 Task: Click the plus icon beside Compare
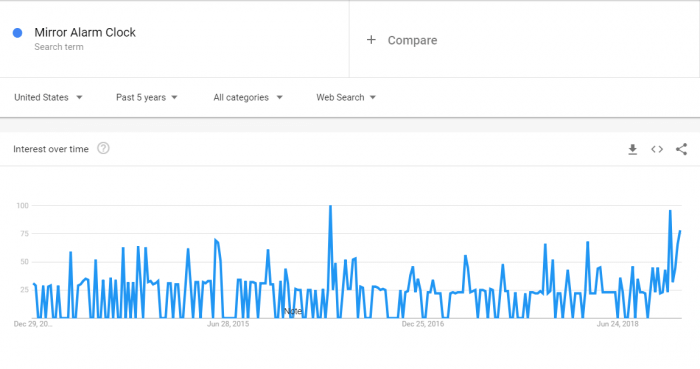click(371, 40)
